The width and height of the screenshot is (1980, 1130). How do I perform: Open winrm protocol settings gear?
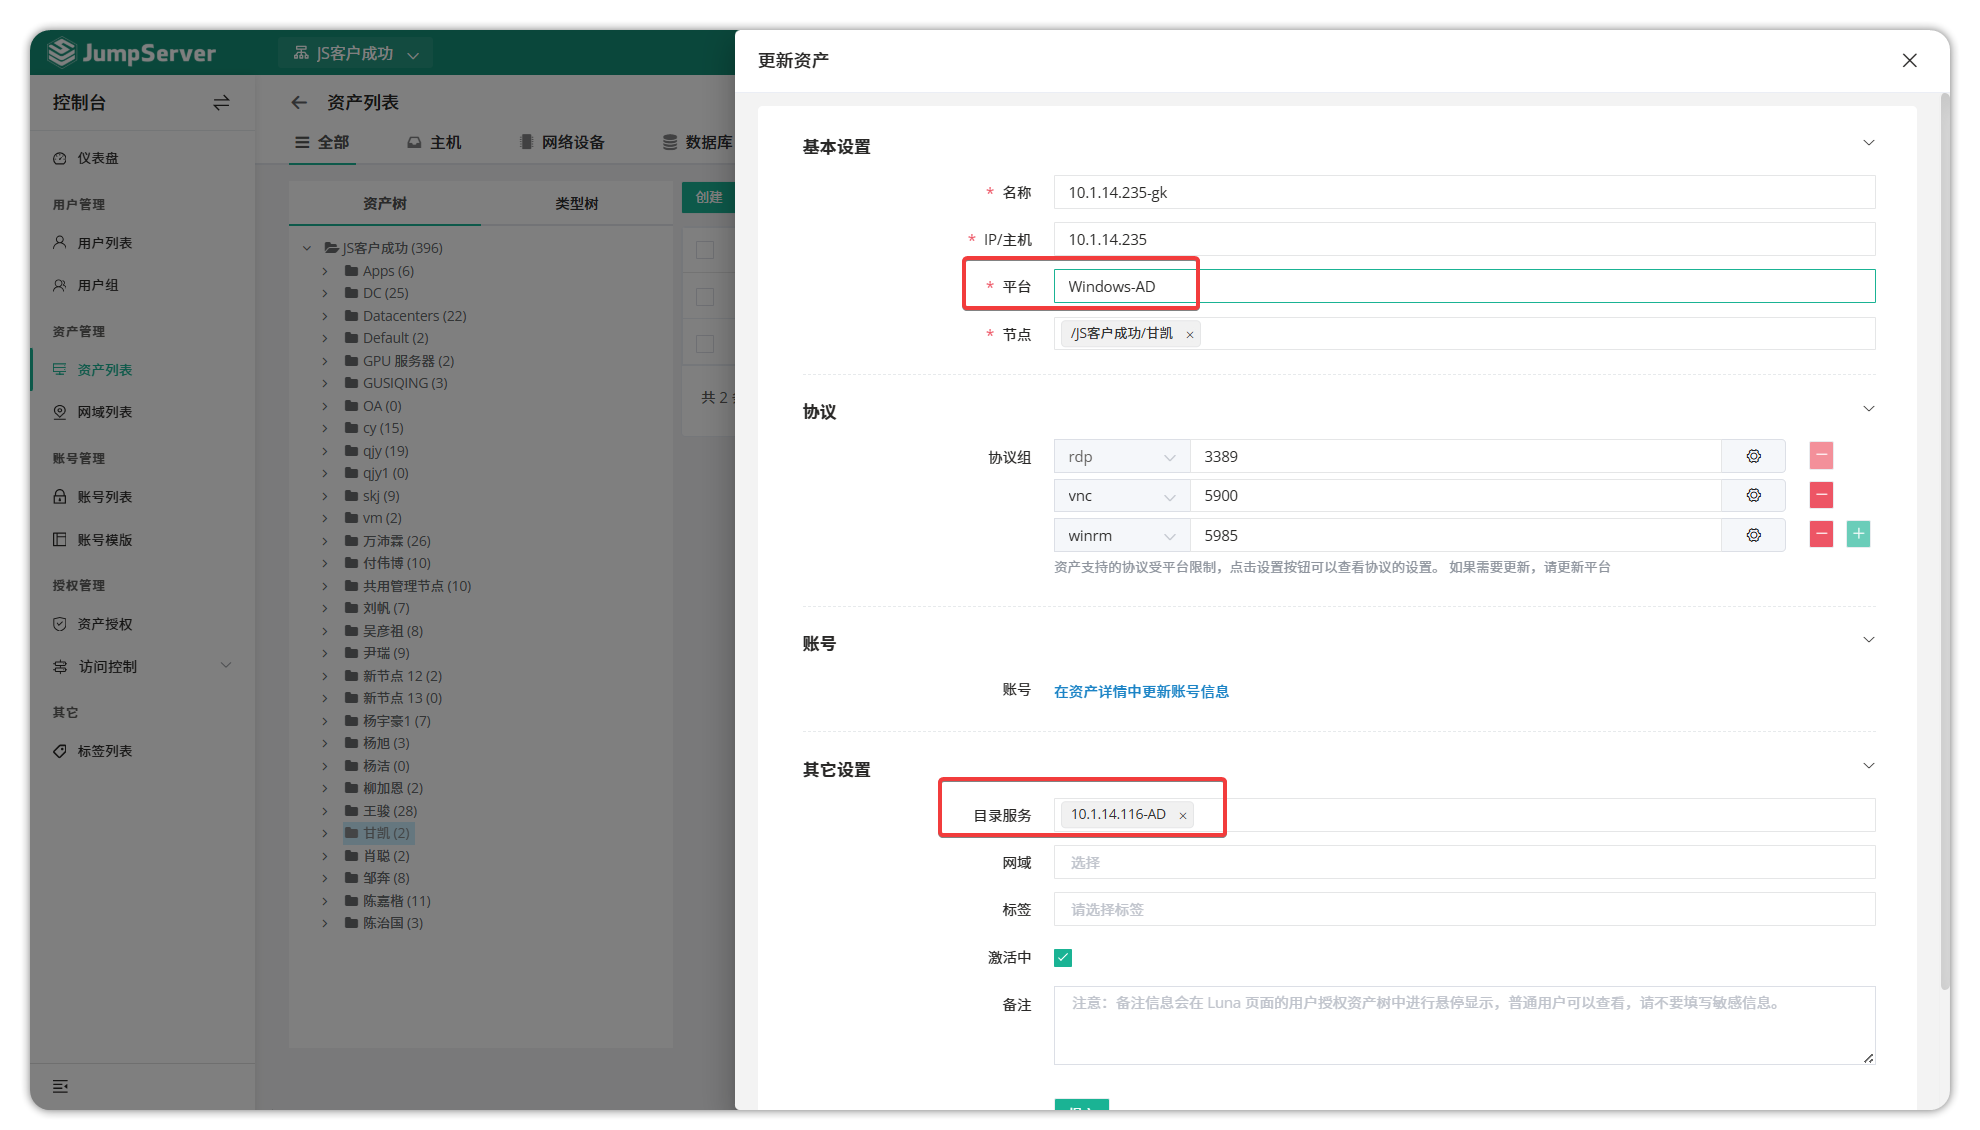pos(1753,535)
